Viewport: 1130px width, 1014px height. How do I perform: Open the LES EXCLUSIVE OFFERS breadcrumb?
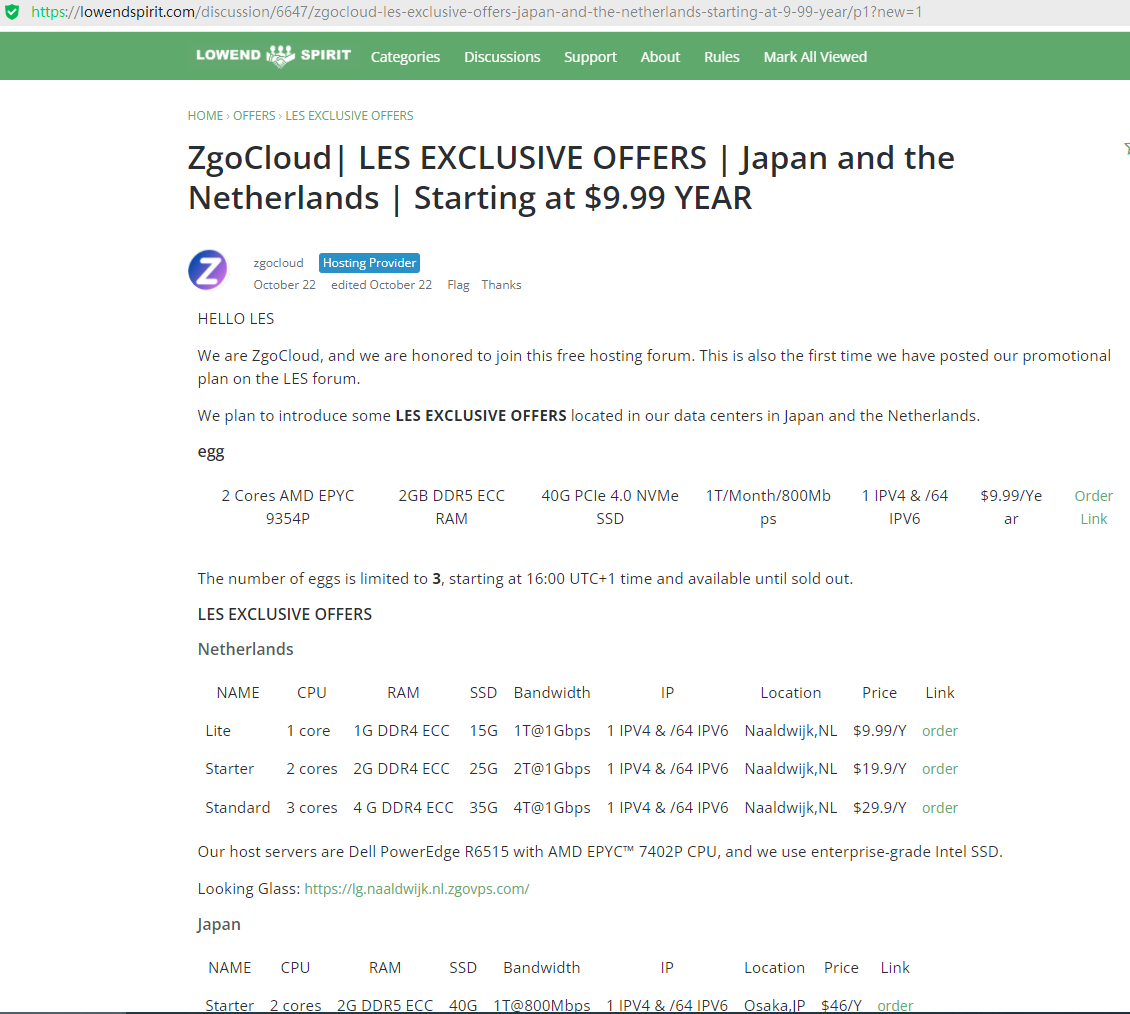(350, 115)
